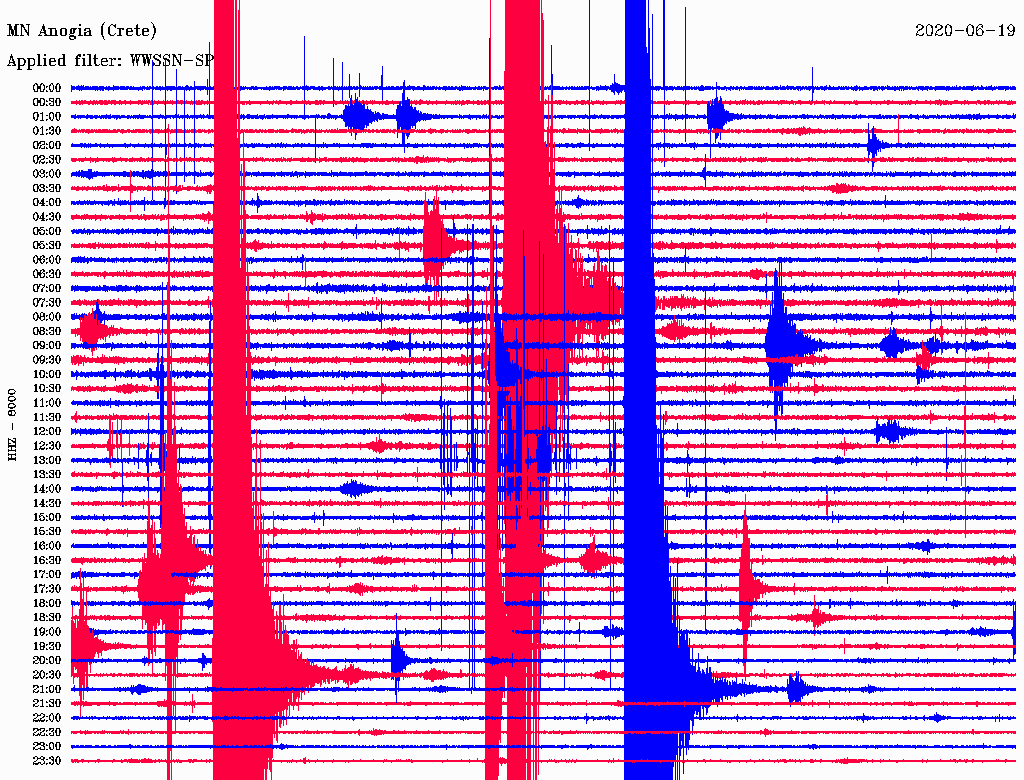Image resolution: width=1024 pixels, height=780 pixels.
Task: Click the 21:00 time label
Action: (47, 689)
